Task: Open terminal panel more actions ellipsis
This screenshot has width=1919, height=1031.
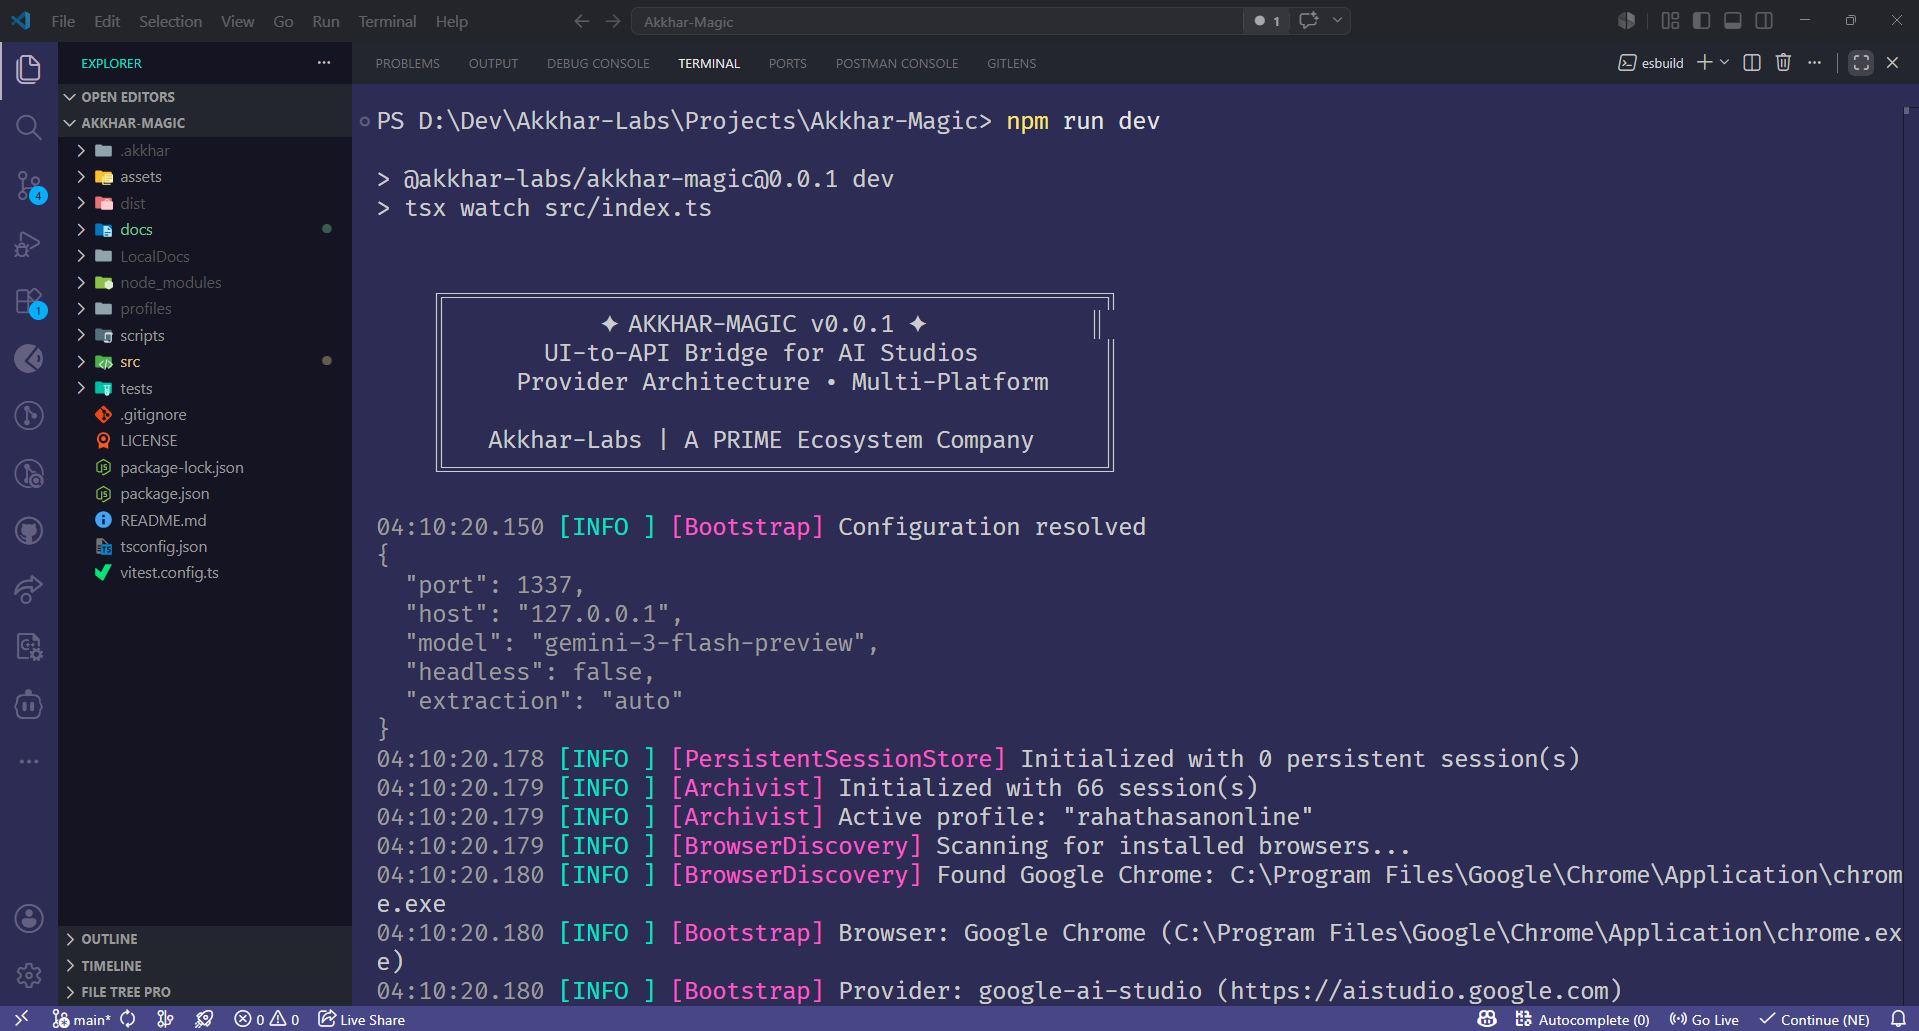Action: 1815,62
